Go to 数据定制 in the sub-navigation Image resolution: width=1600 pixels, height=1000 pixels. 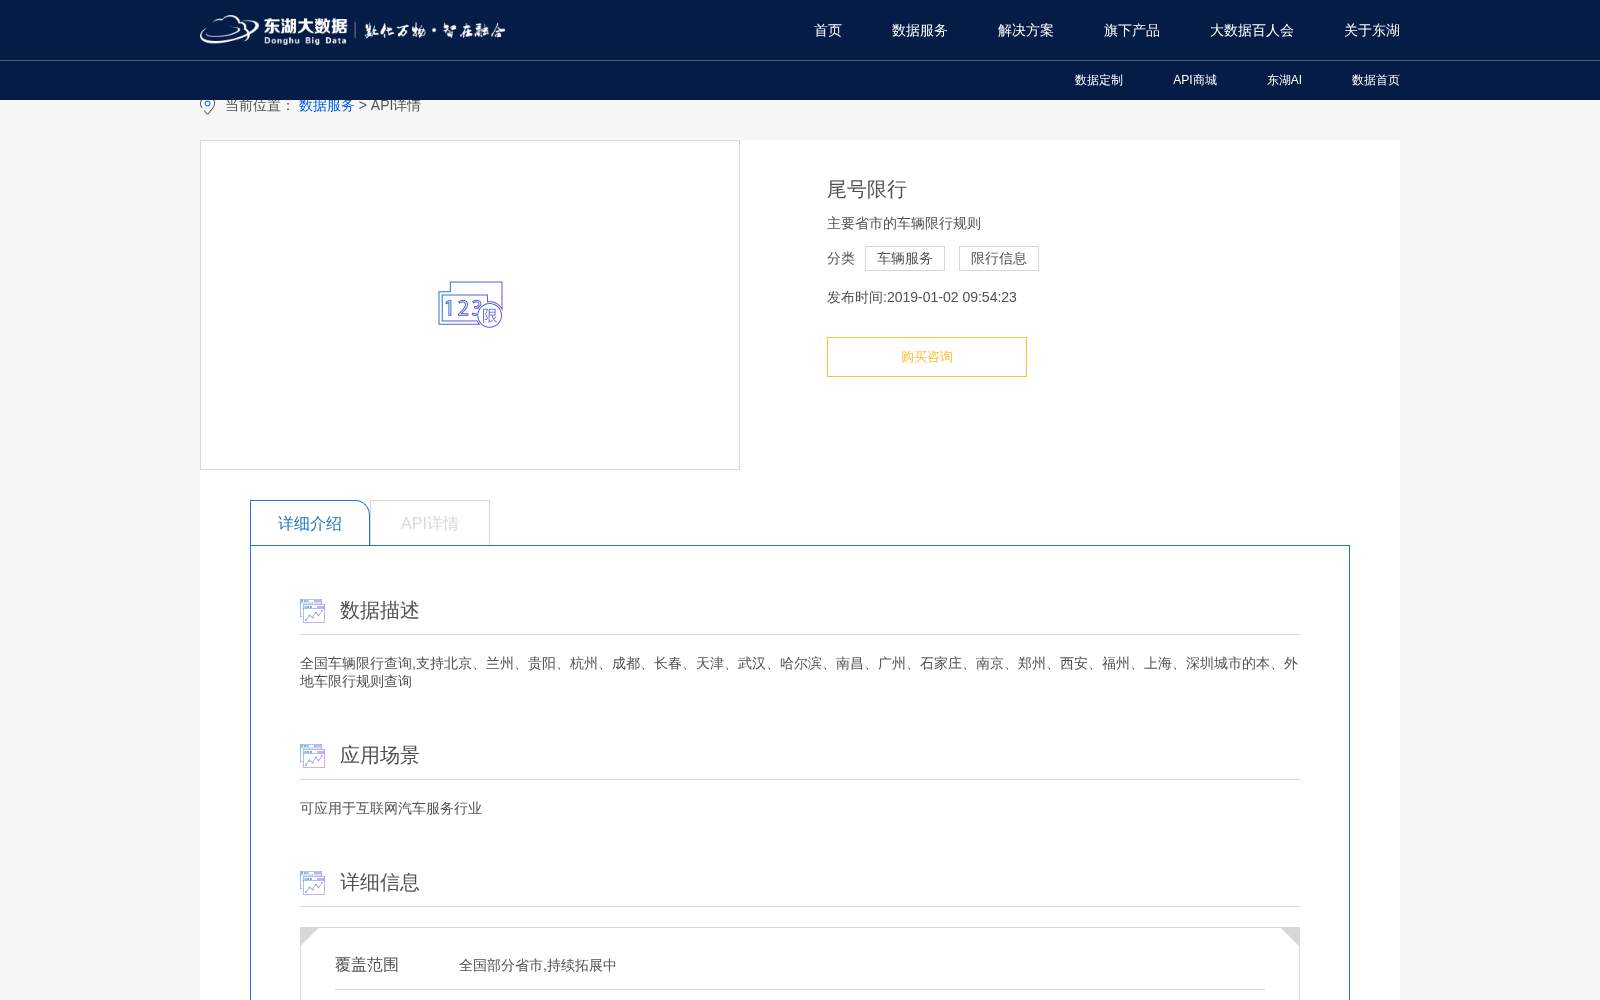point(1099,80)
